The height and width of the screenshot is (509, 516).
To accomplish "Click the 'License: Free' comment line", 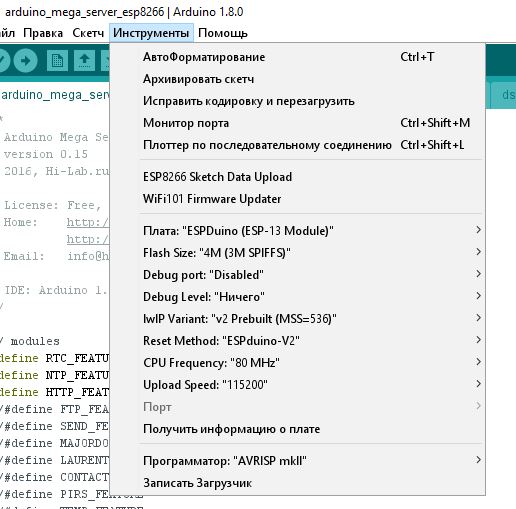I will (53, 205).
